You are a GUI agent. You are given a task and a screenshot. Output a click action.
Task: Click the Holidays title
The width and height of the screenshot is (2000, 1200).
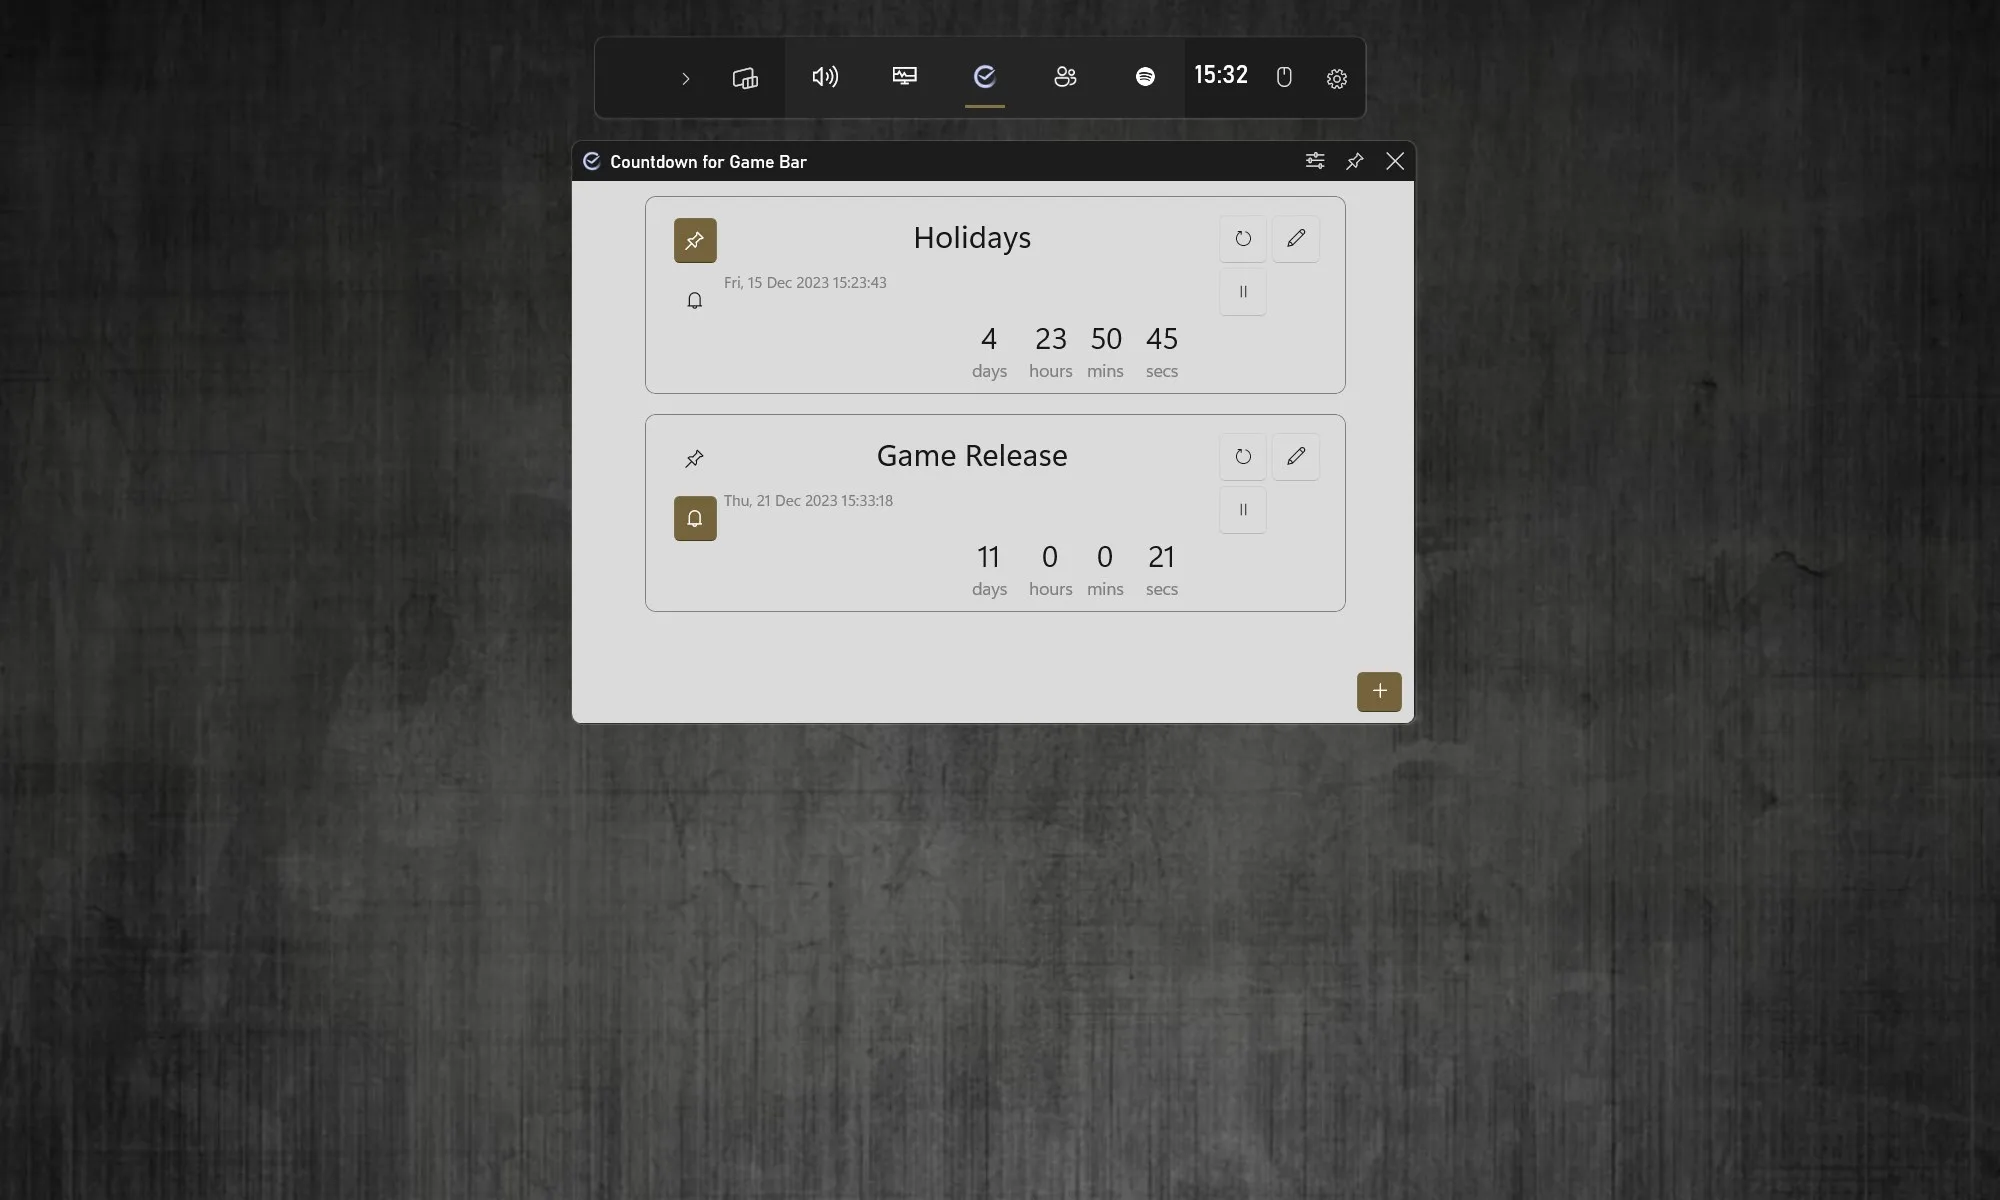coord(972,238)
